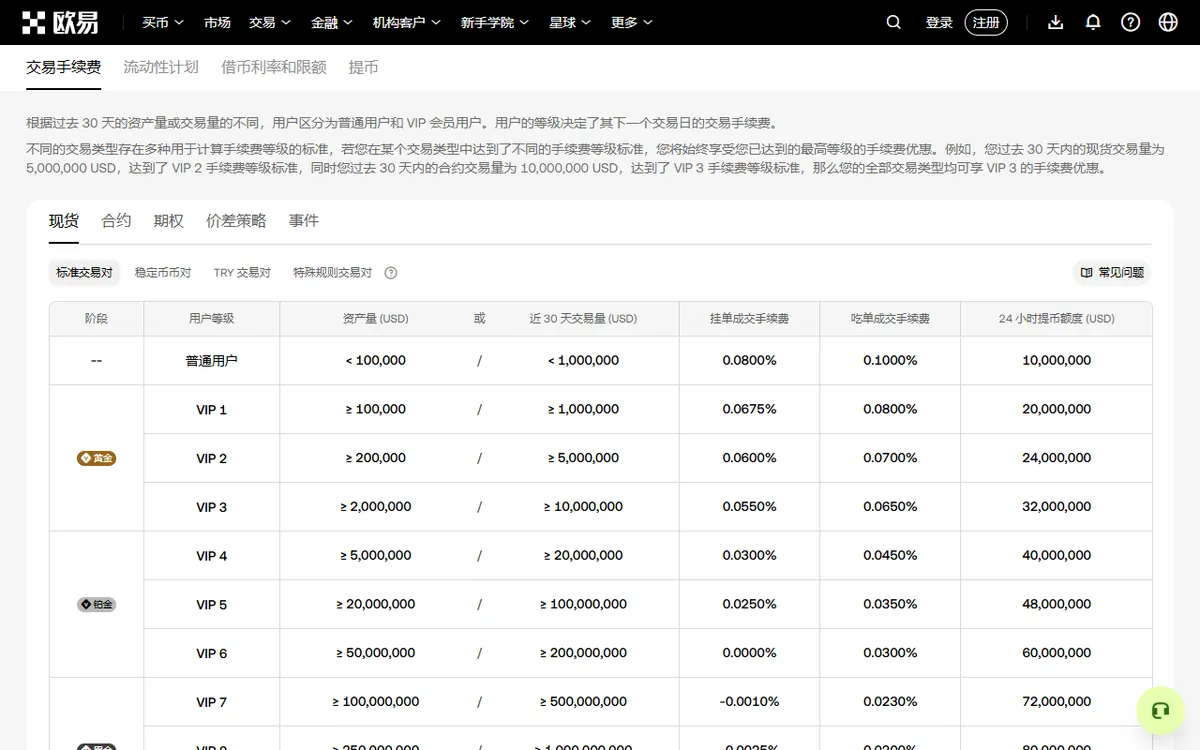Switch to the 提币 tab
This screenshot has width=1200, height=750.
click(363, 67)
